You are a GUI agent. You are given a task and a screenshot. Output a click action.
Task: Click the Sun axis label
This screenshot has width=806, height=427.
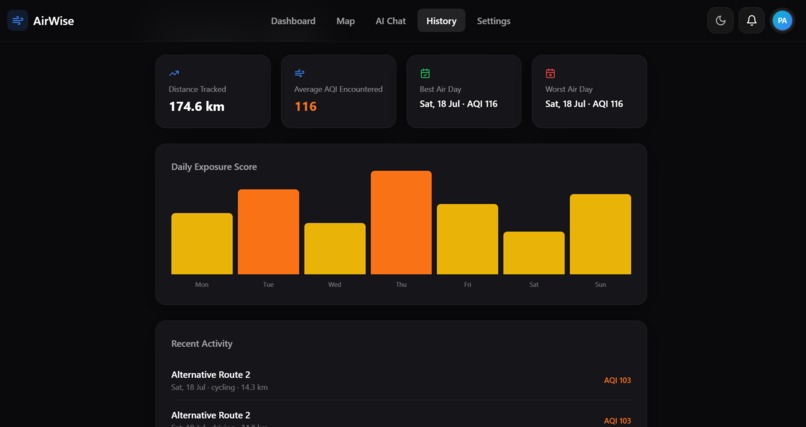(x=600, y=284)
